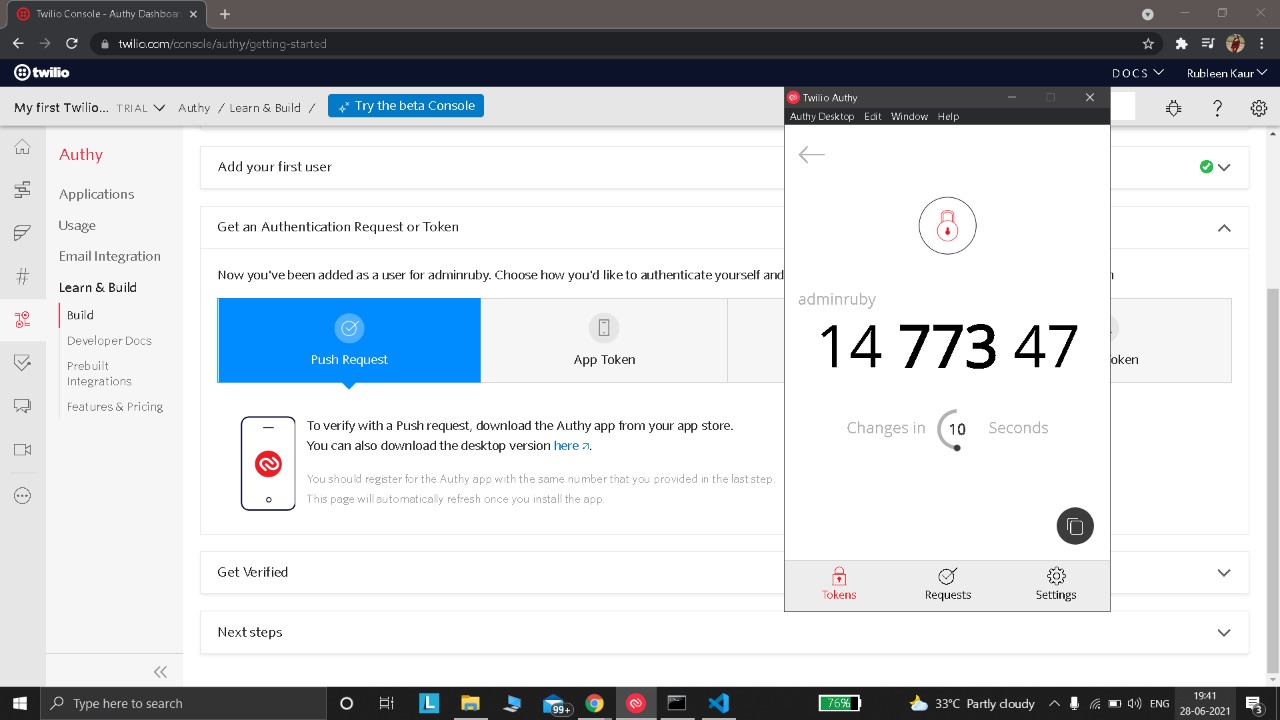1280x720 pixels.
Task: Open the Edit menu in Authy
Action: 872,117
